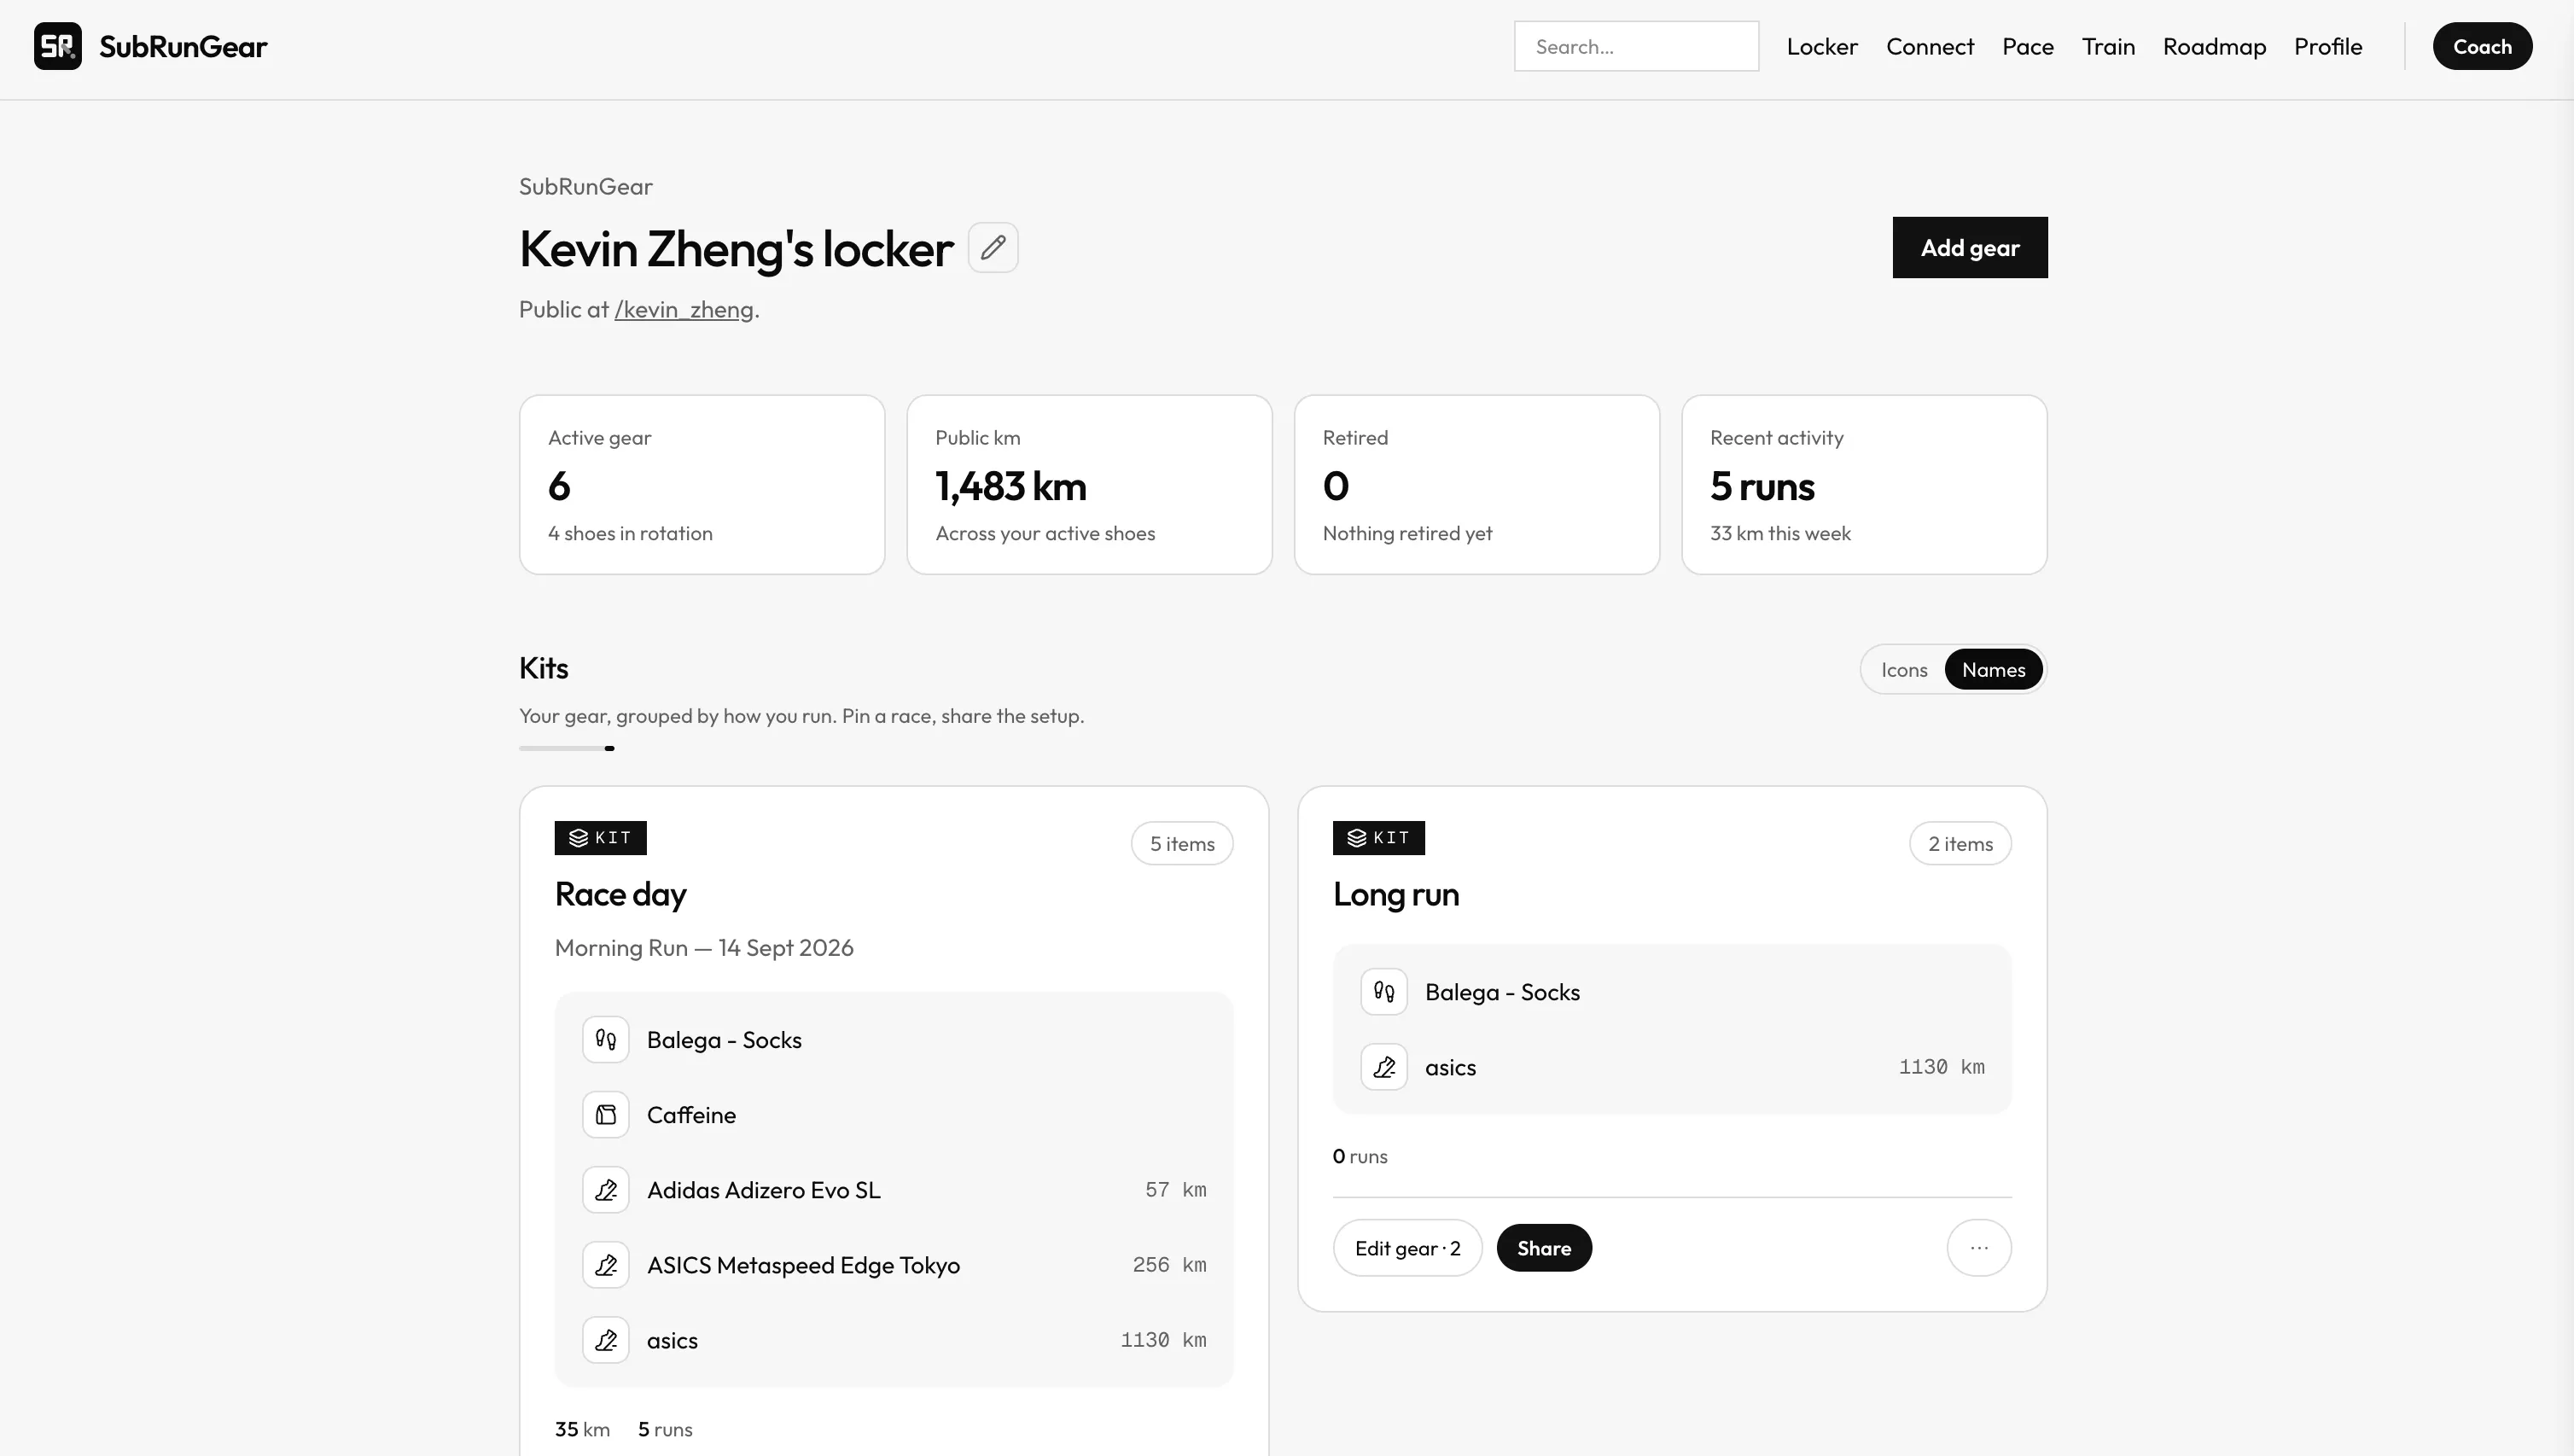
Task: Click Edit gear for Long run kit
Action: tap(1407, 1248)
